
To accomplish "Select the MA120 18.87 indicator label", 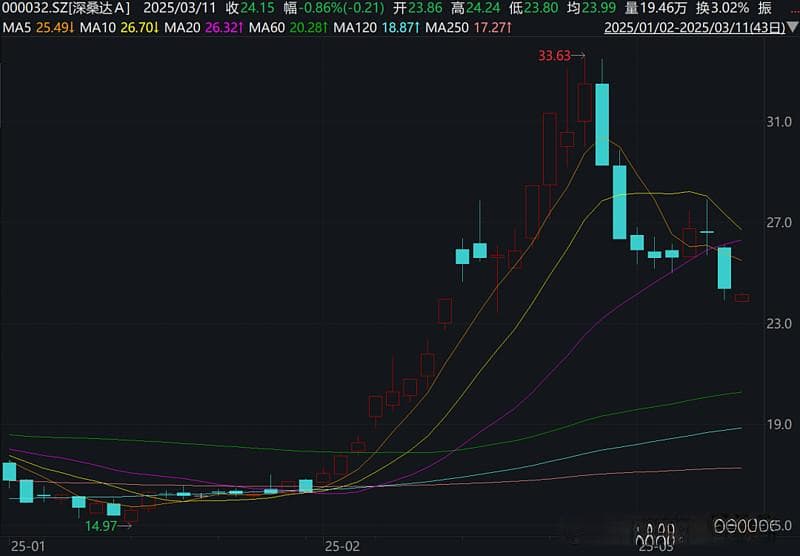I will coord(377,28).
